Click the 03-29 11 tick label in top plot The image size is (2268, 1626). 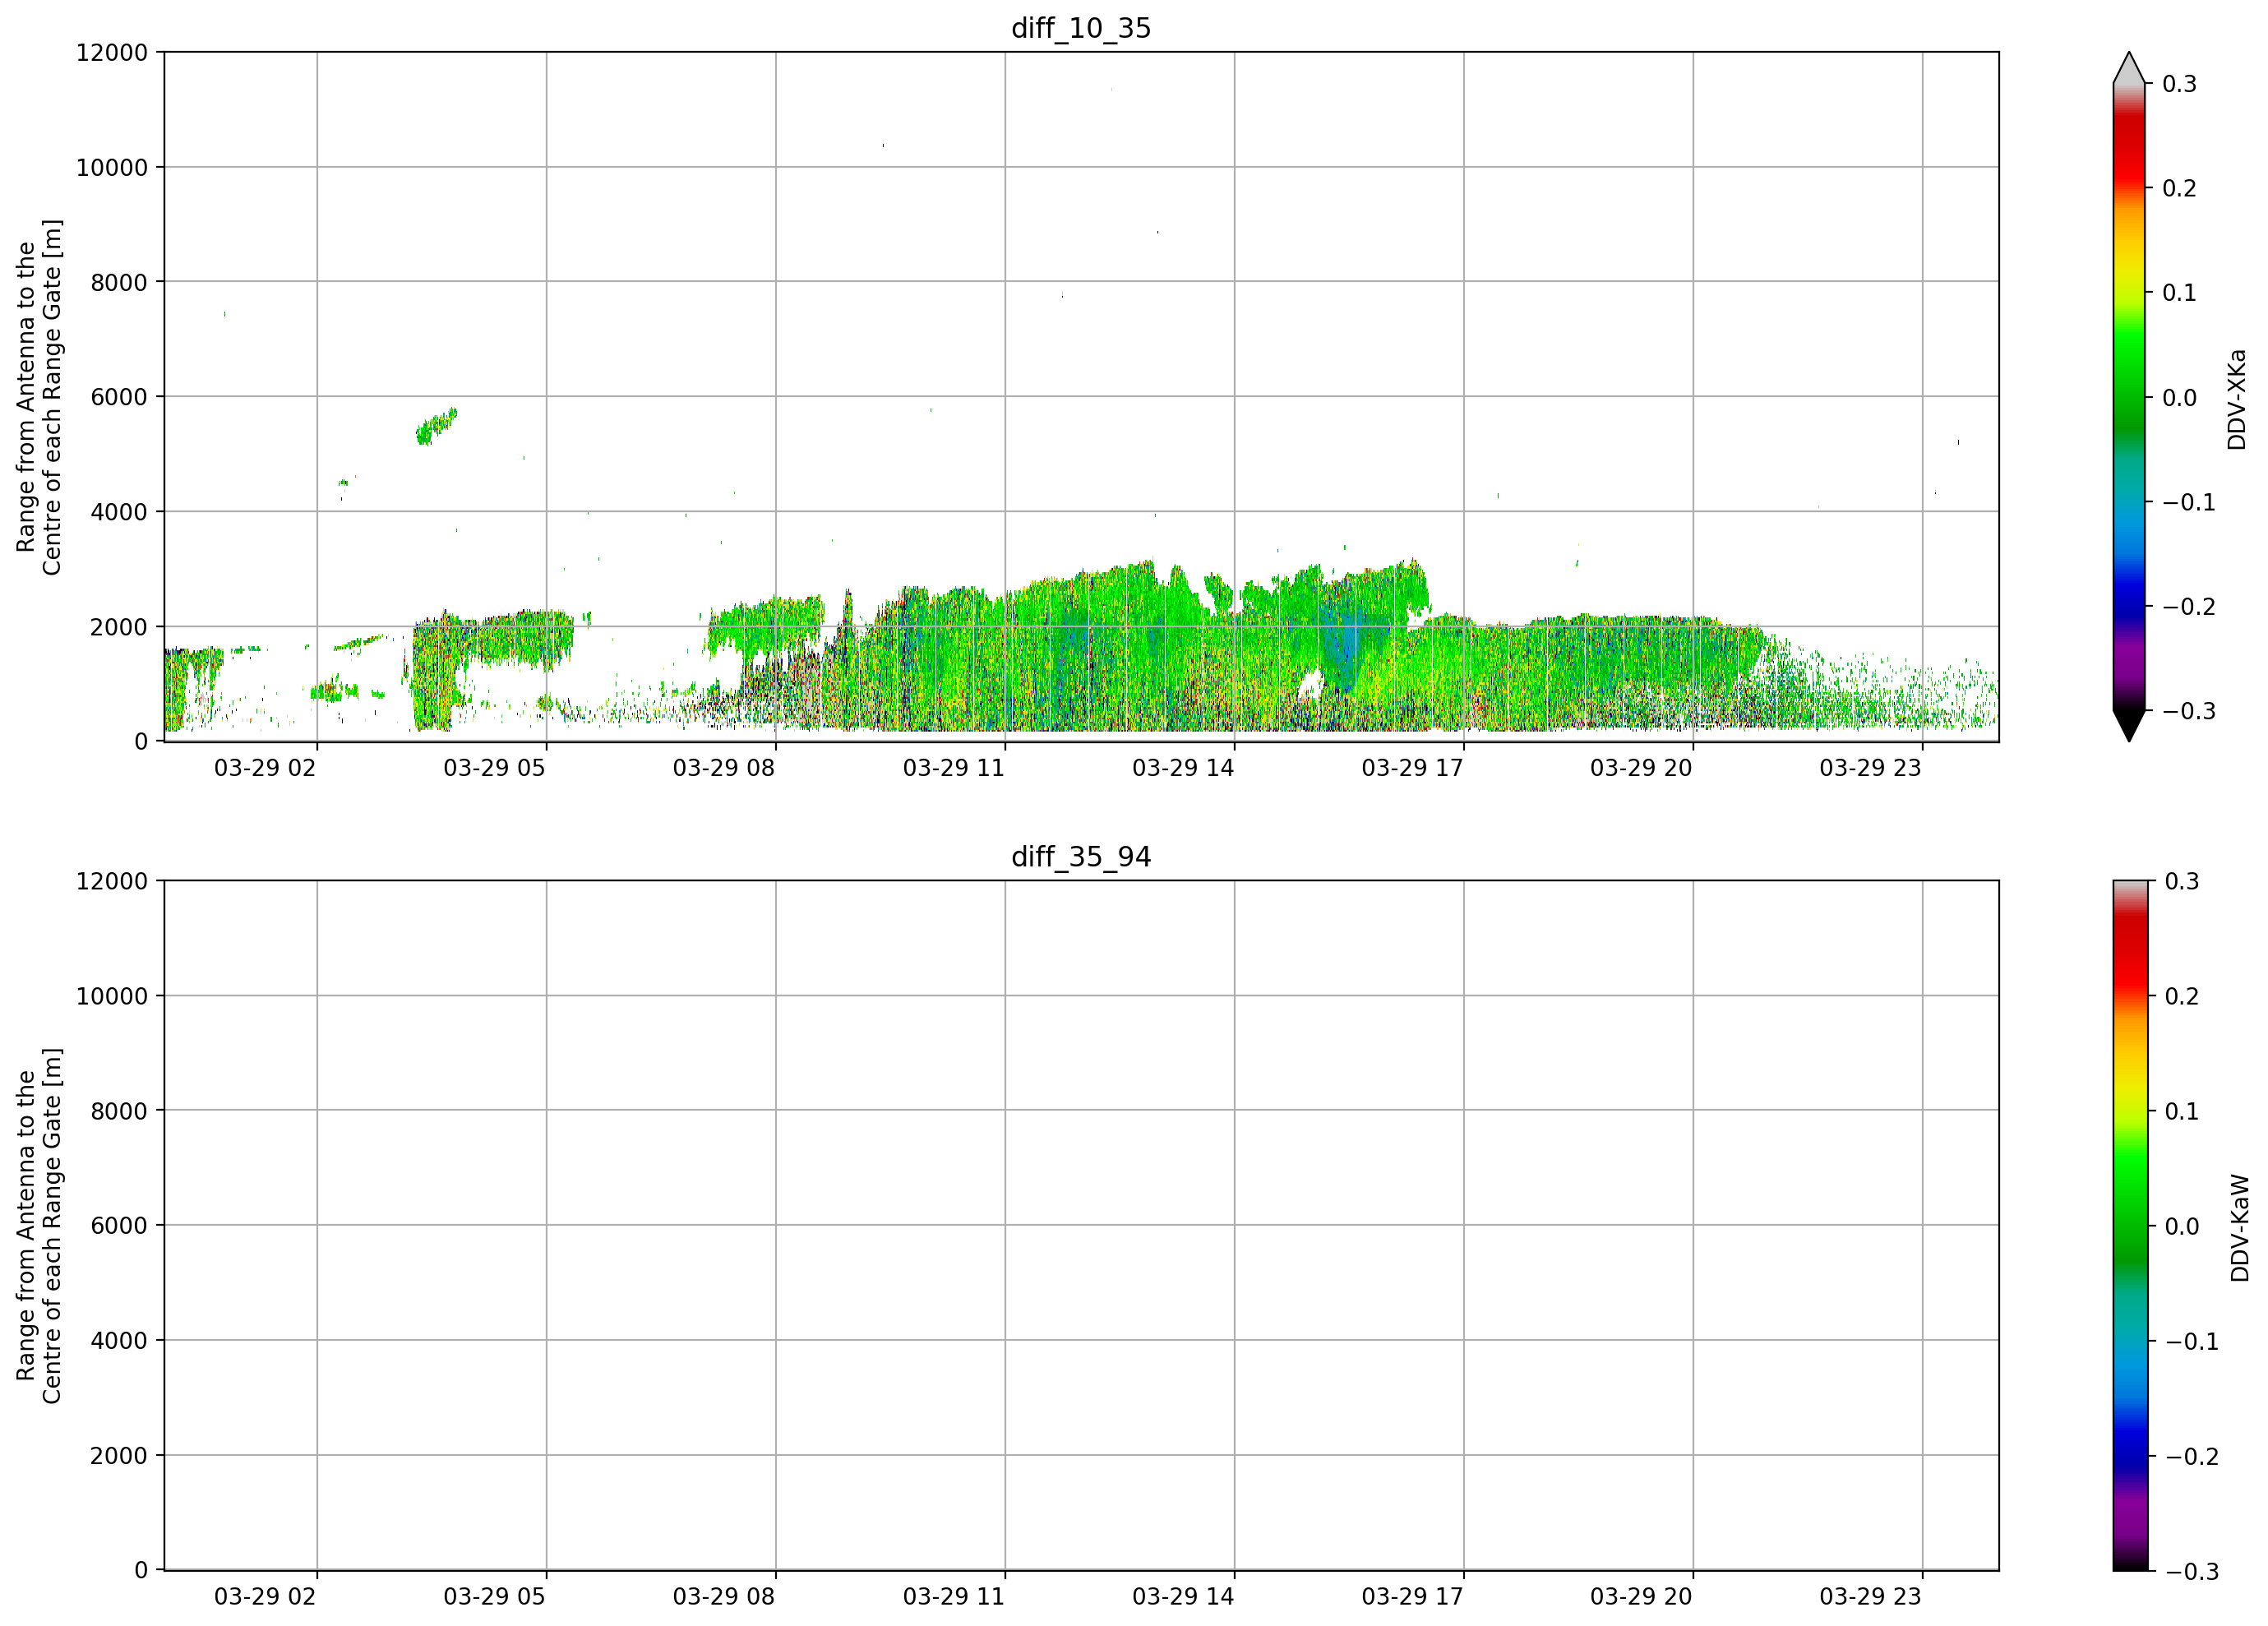[953, 768]
